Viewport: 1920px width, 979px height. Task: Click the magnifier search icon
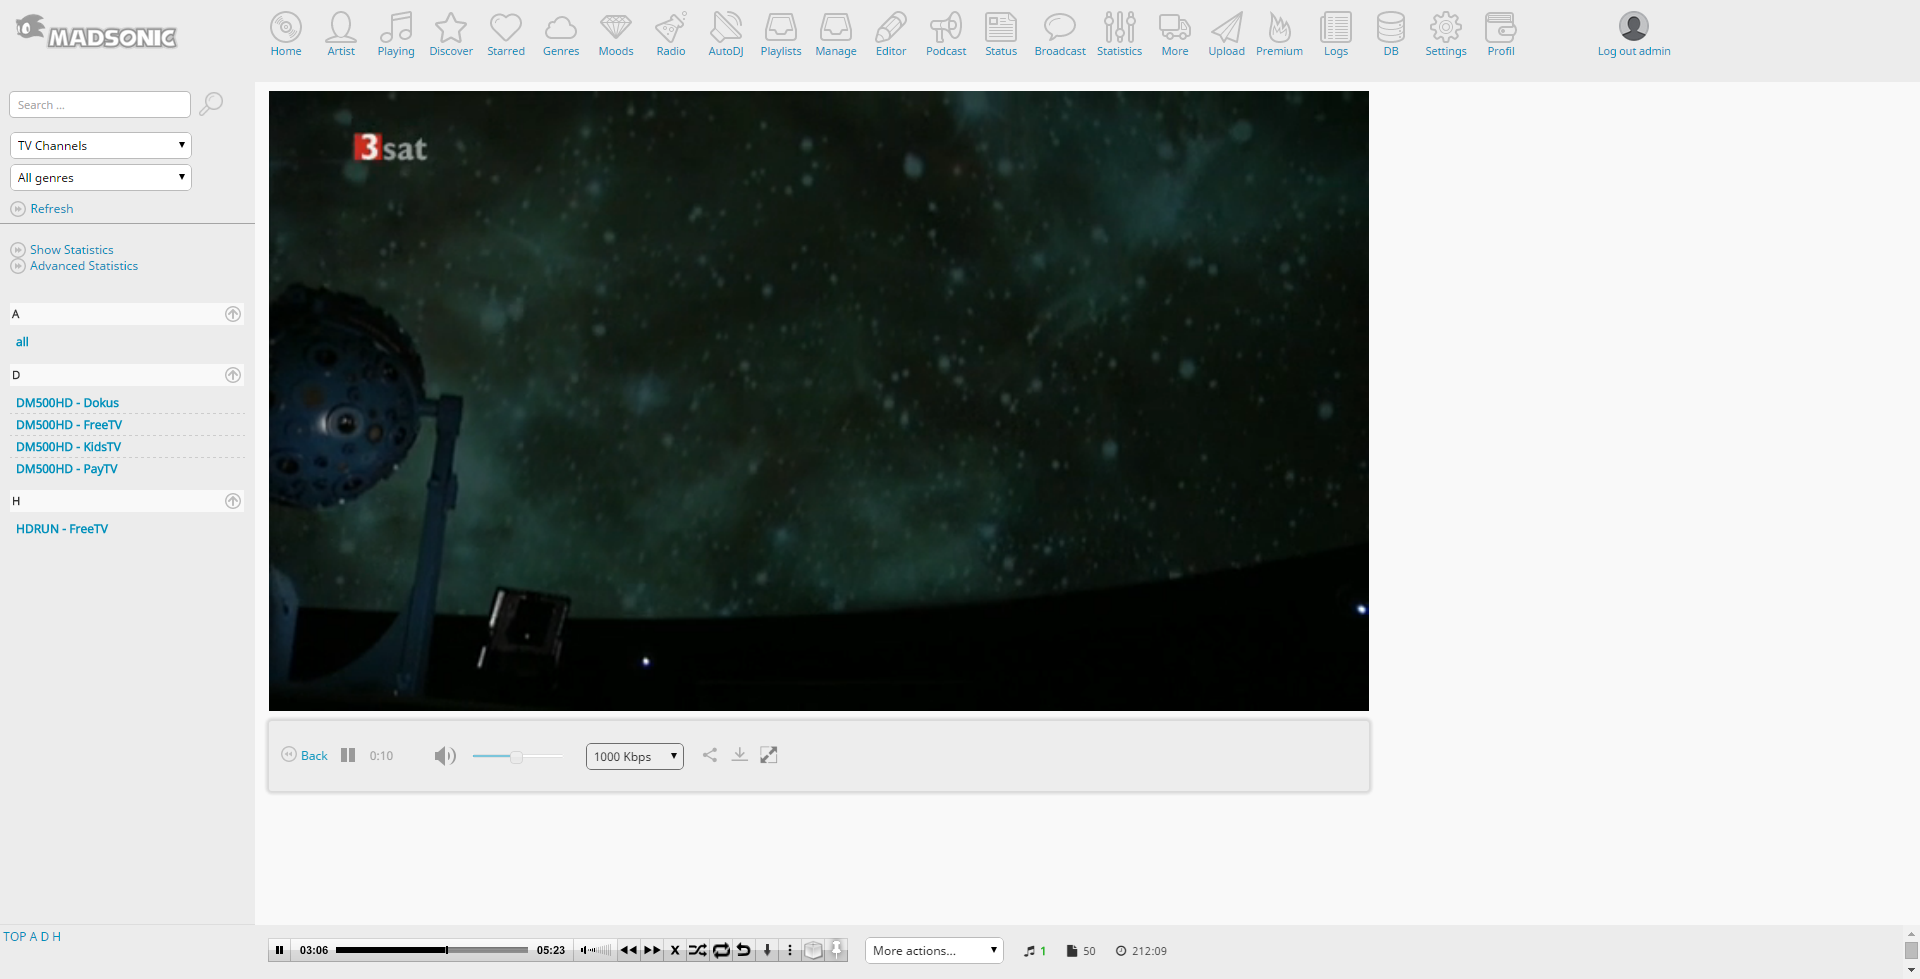[211, 104]
